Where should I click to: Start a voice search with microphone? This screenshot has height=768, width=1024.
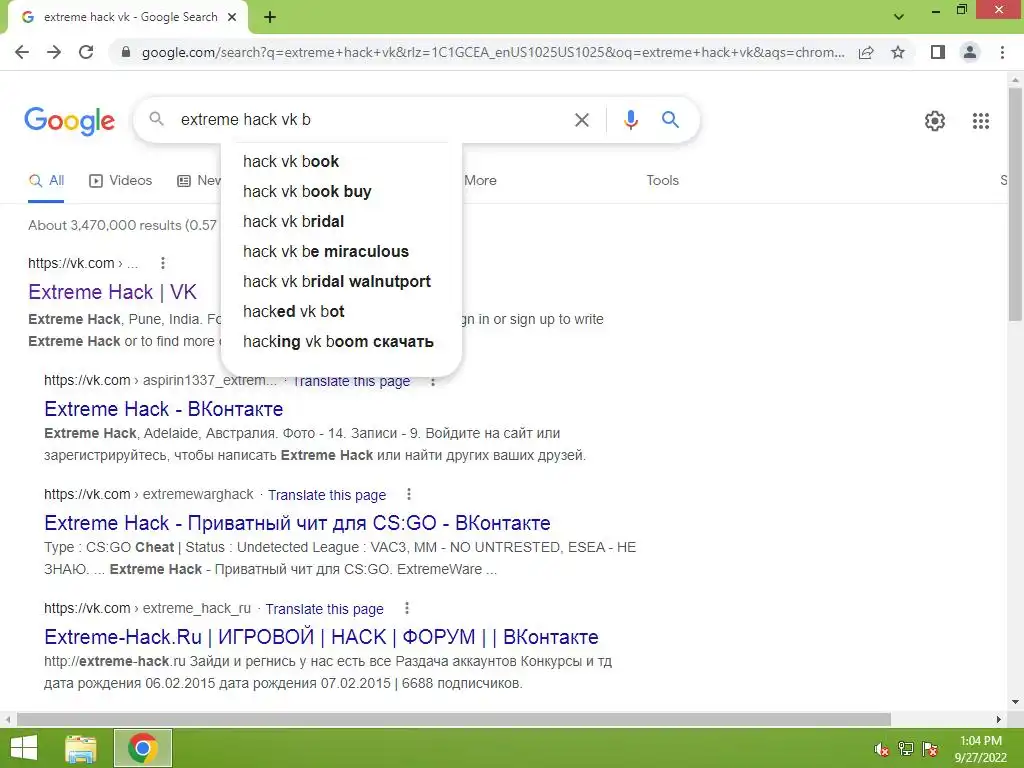tap(630, 120)
